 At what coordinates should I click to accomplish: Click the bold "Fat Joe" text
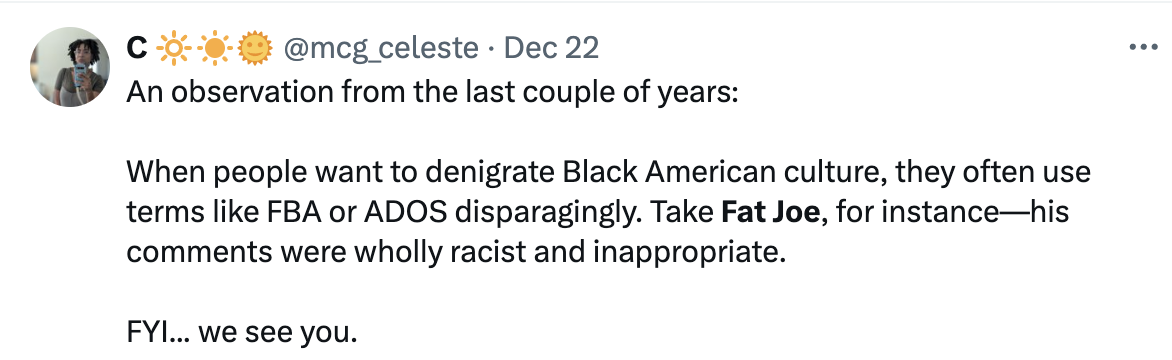tap(771, 214)
